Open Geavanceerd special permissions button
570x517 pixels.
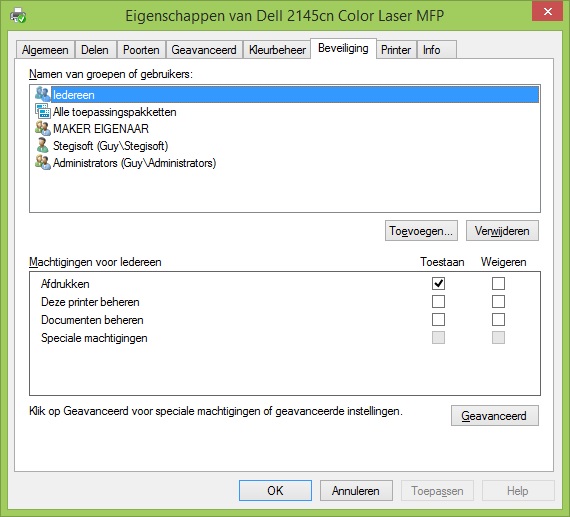coord(494,416)
